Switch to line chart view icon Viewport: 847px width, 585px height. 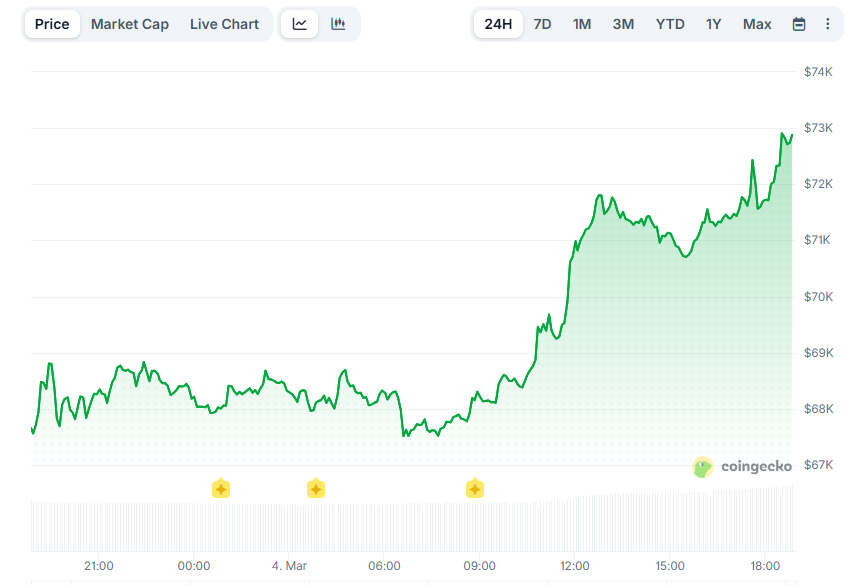click(x=300, y=24)
